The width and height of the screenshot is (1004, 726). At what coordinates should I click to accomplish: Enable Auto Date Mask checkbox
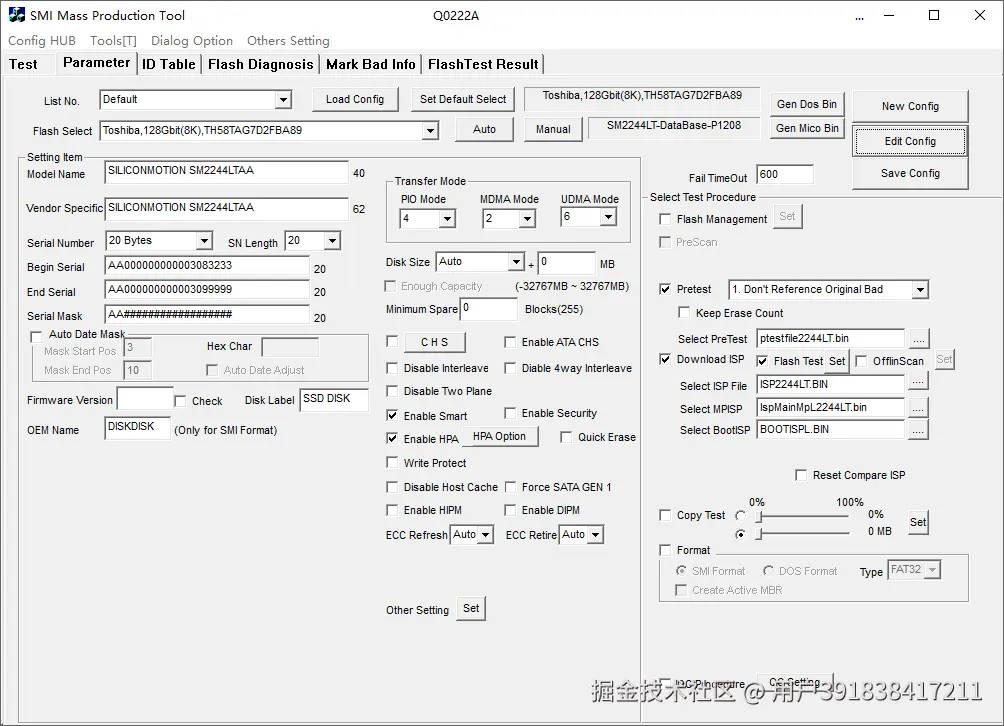click(x=36, y=336)
